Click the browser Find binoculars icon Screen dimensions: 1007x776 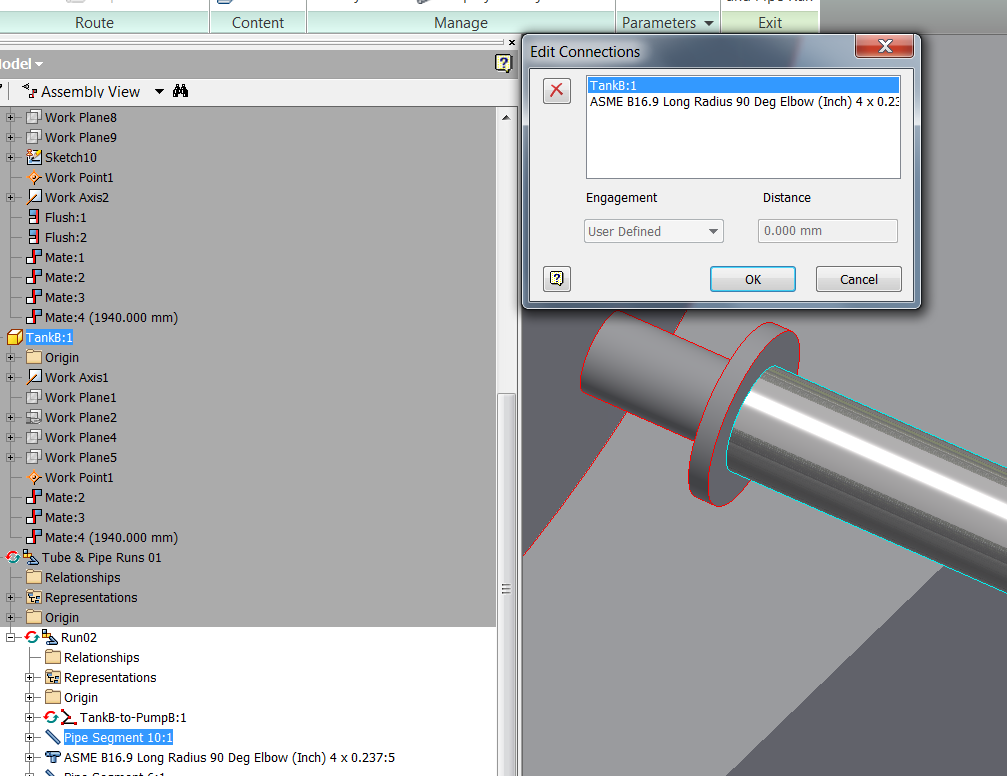click(x=180, y=91)
